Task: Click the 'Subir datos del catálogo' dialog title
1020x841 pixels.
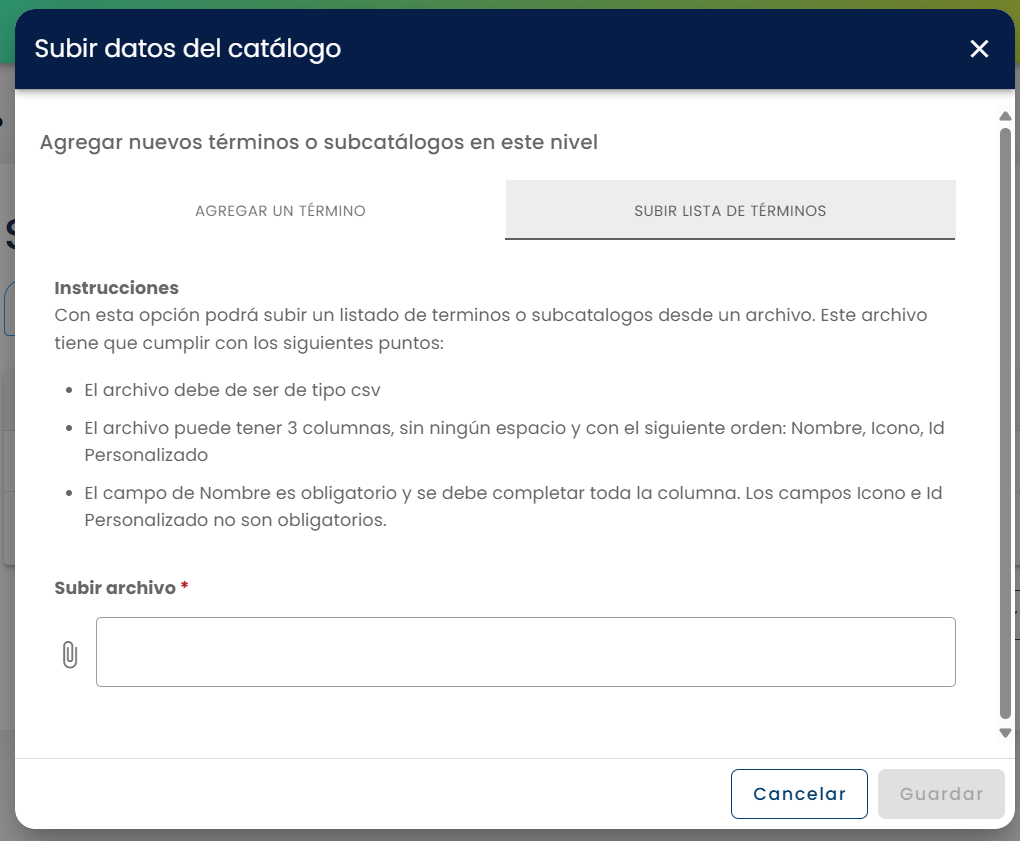Action: (187, 49)
